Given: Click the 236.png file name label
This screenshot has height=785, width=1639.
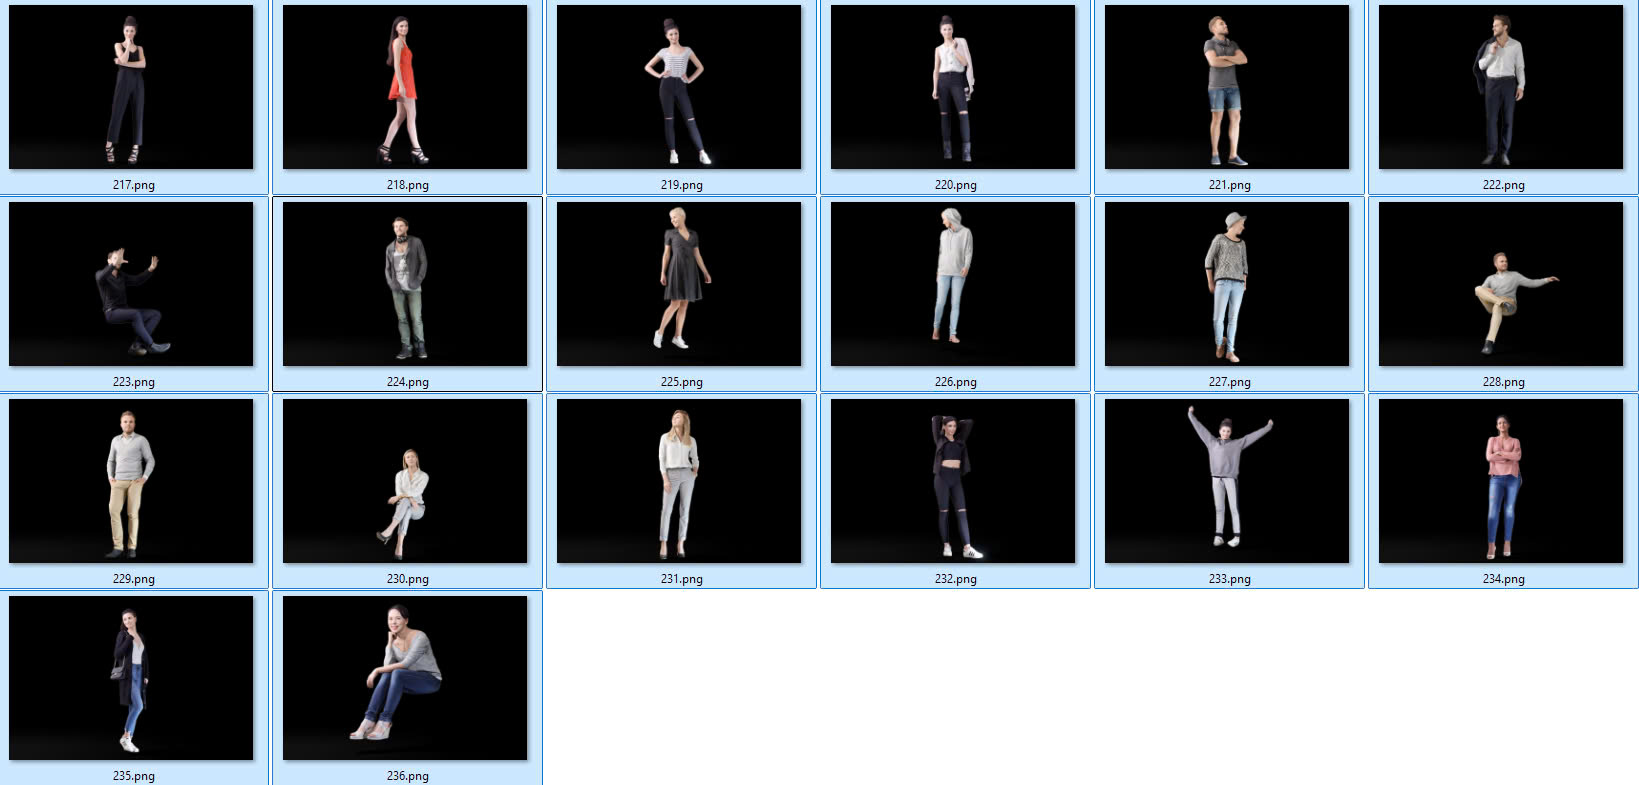Looking at the screenshot, I should tap(407, 776).
